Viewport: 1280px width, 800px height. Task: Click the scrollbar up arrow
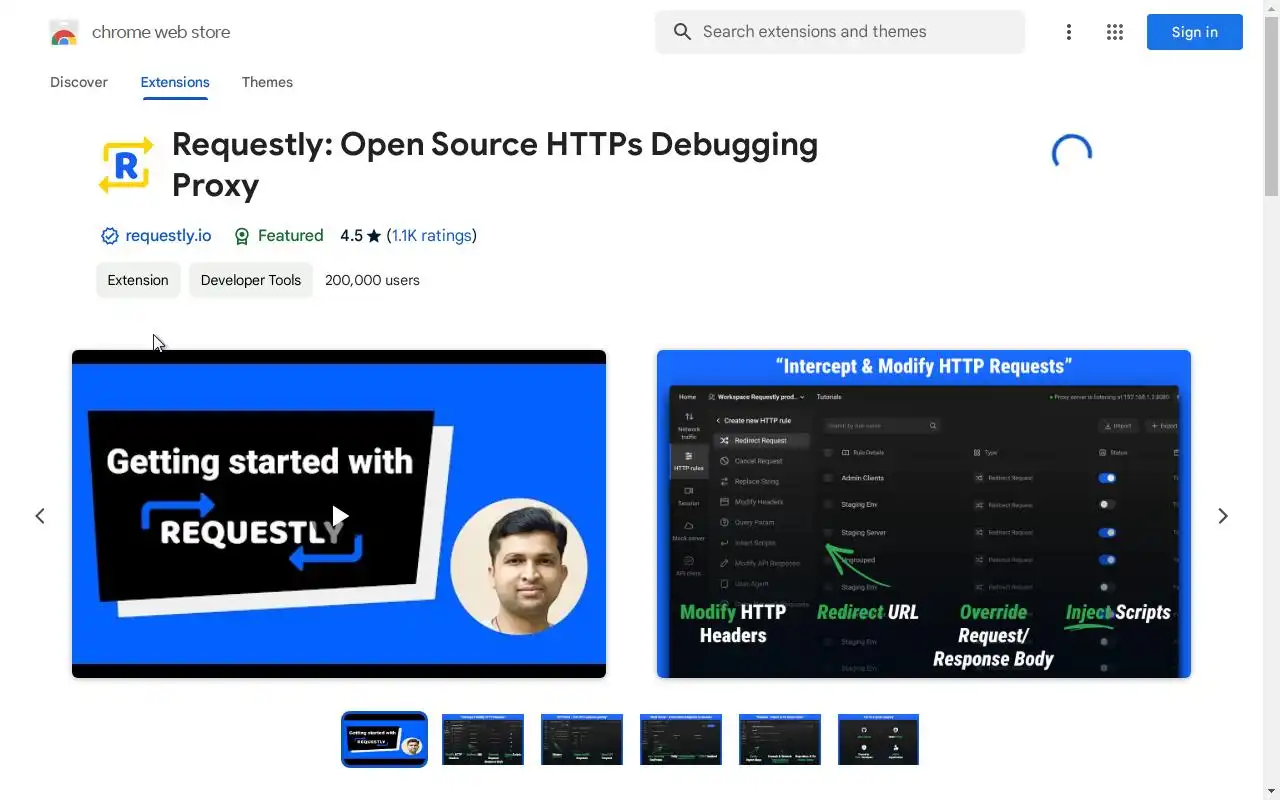(x=1271, y=7)
